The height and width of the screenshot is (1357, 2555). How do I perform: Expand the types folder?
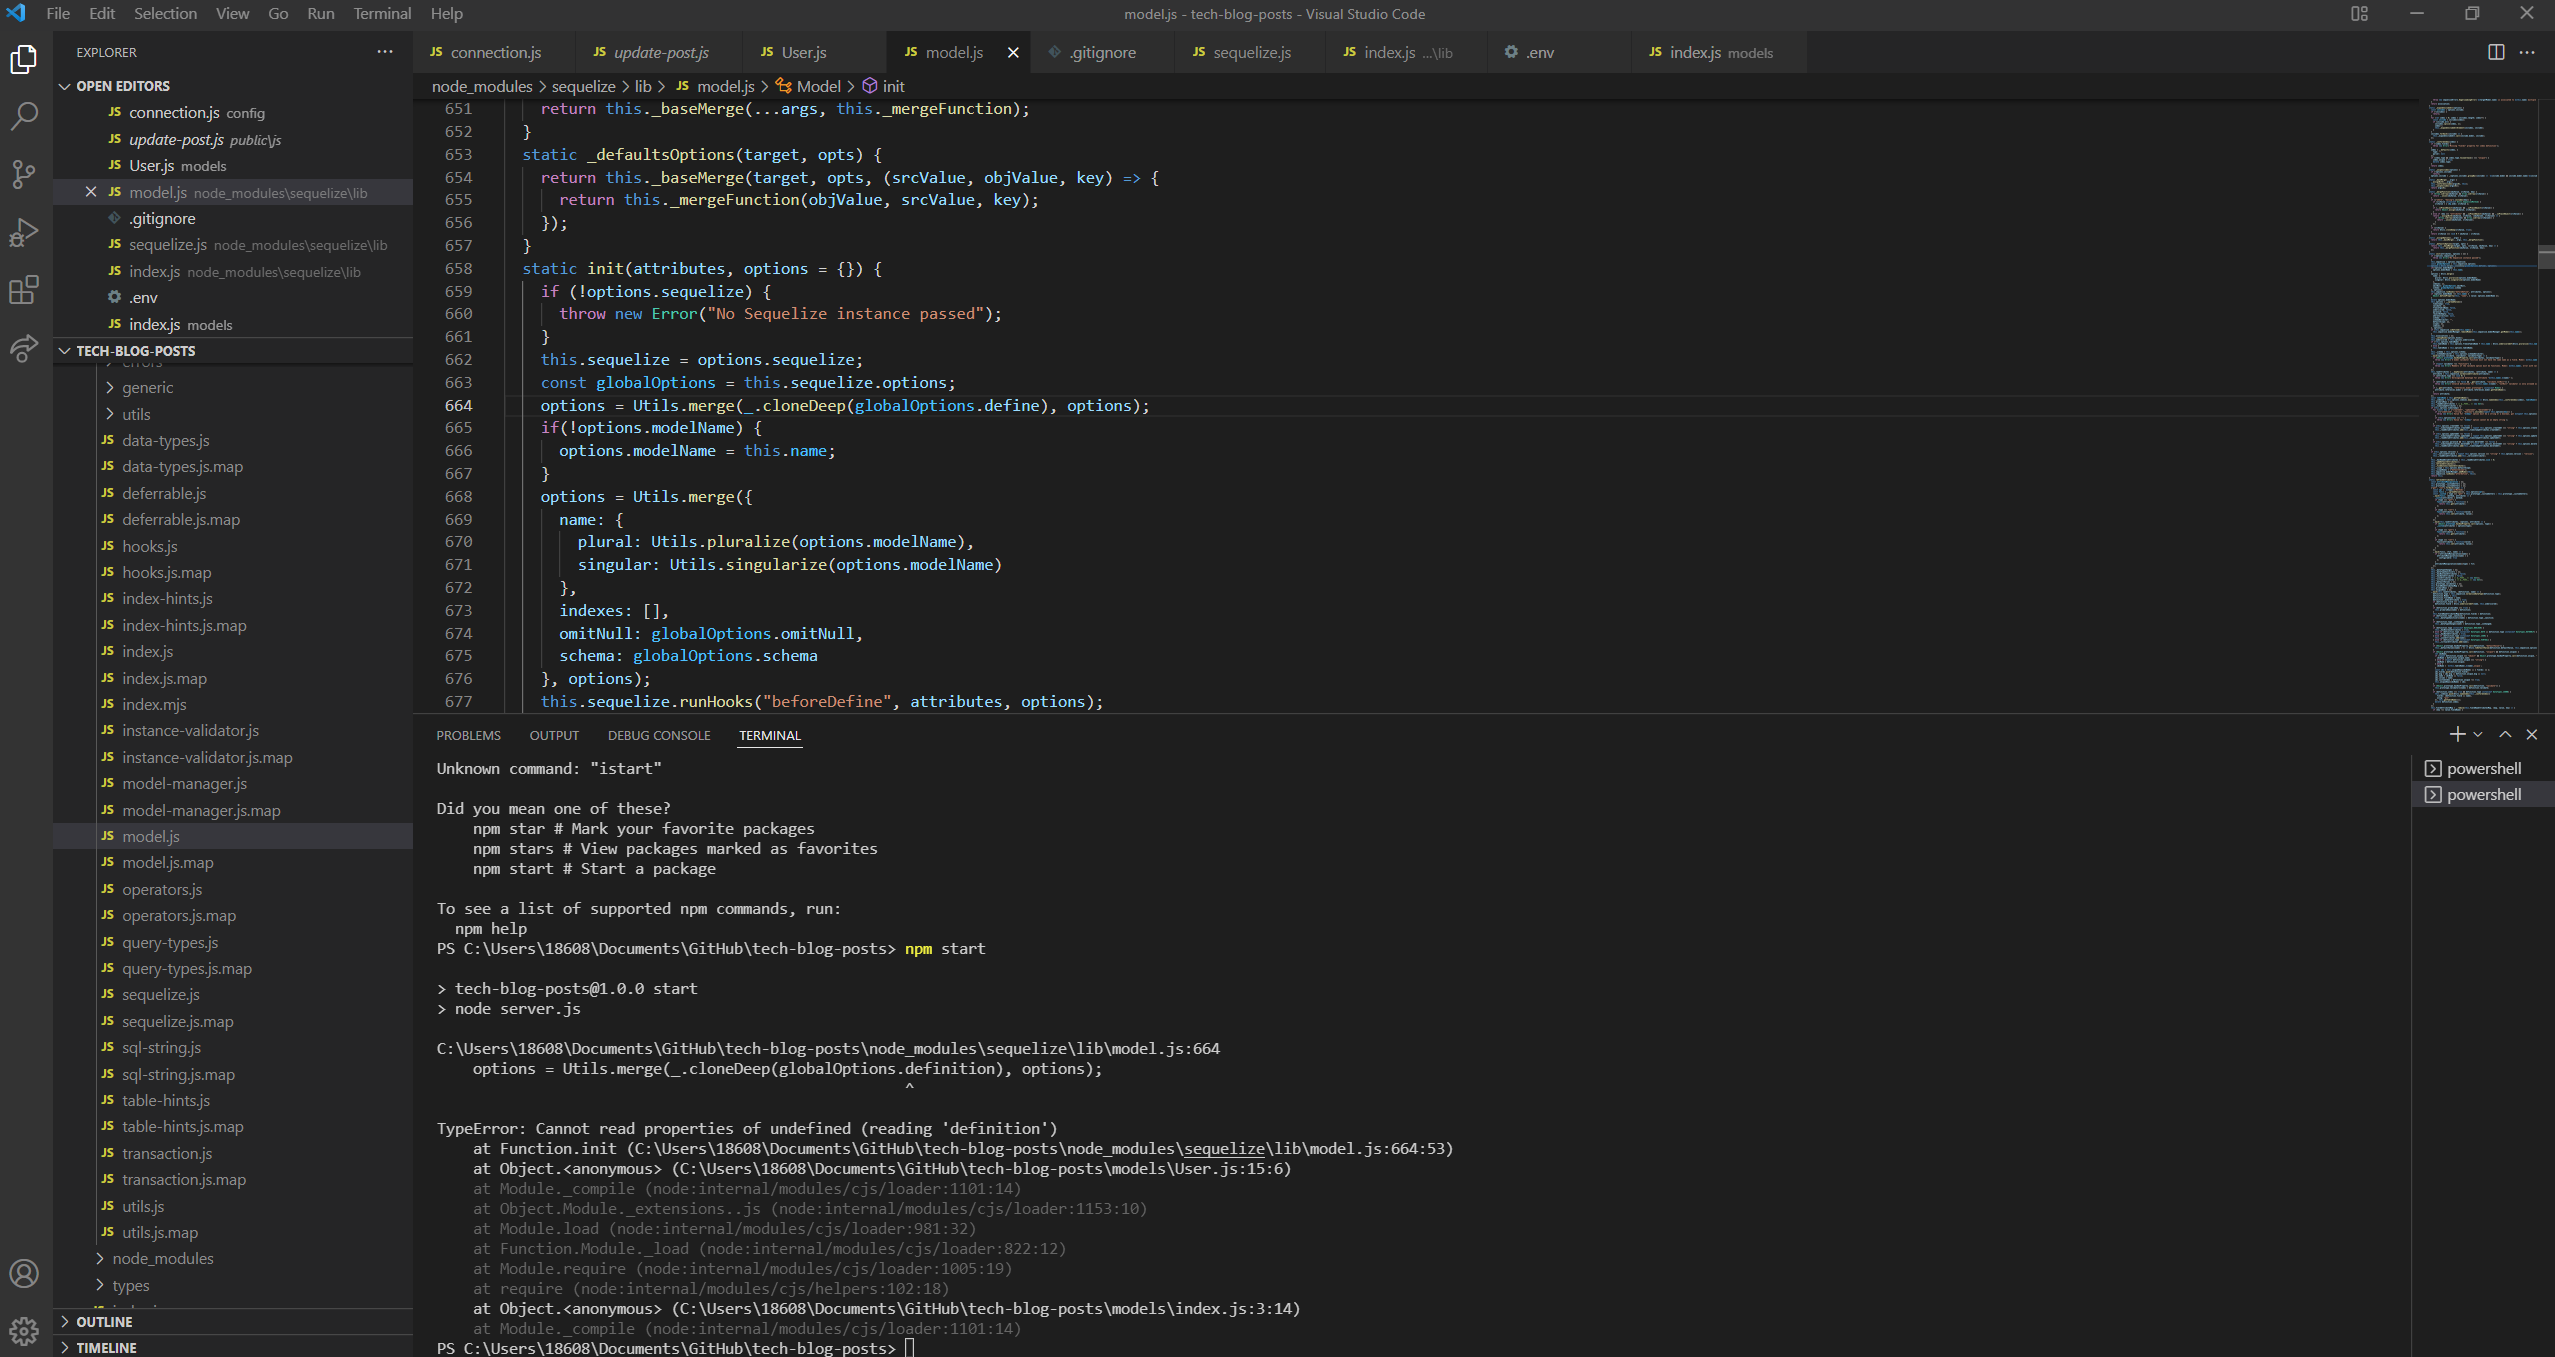pos(130,1285)
